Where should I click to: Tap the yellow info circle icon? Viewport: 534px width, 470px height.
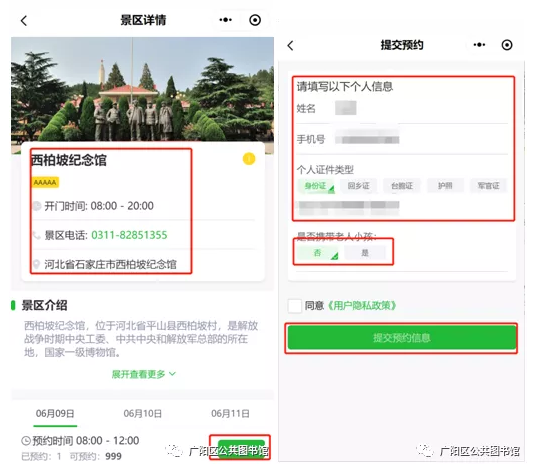[249, 159]
